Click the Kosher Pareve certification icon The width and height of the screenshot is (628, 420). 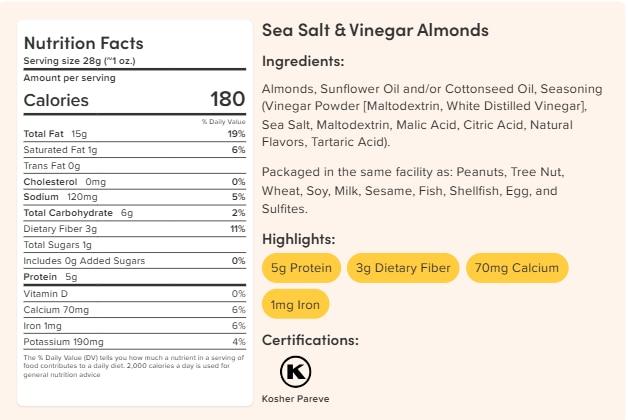[294, 372]
